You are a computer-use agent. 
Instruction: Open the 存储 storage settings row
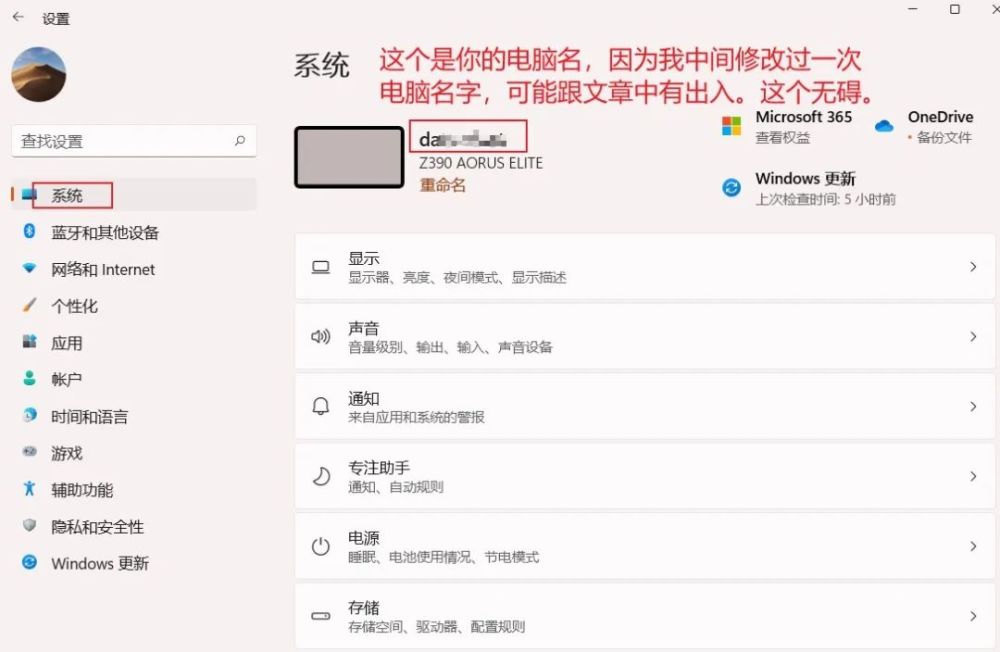645,616
